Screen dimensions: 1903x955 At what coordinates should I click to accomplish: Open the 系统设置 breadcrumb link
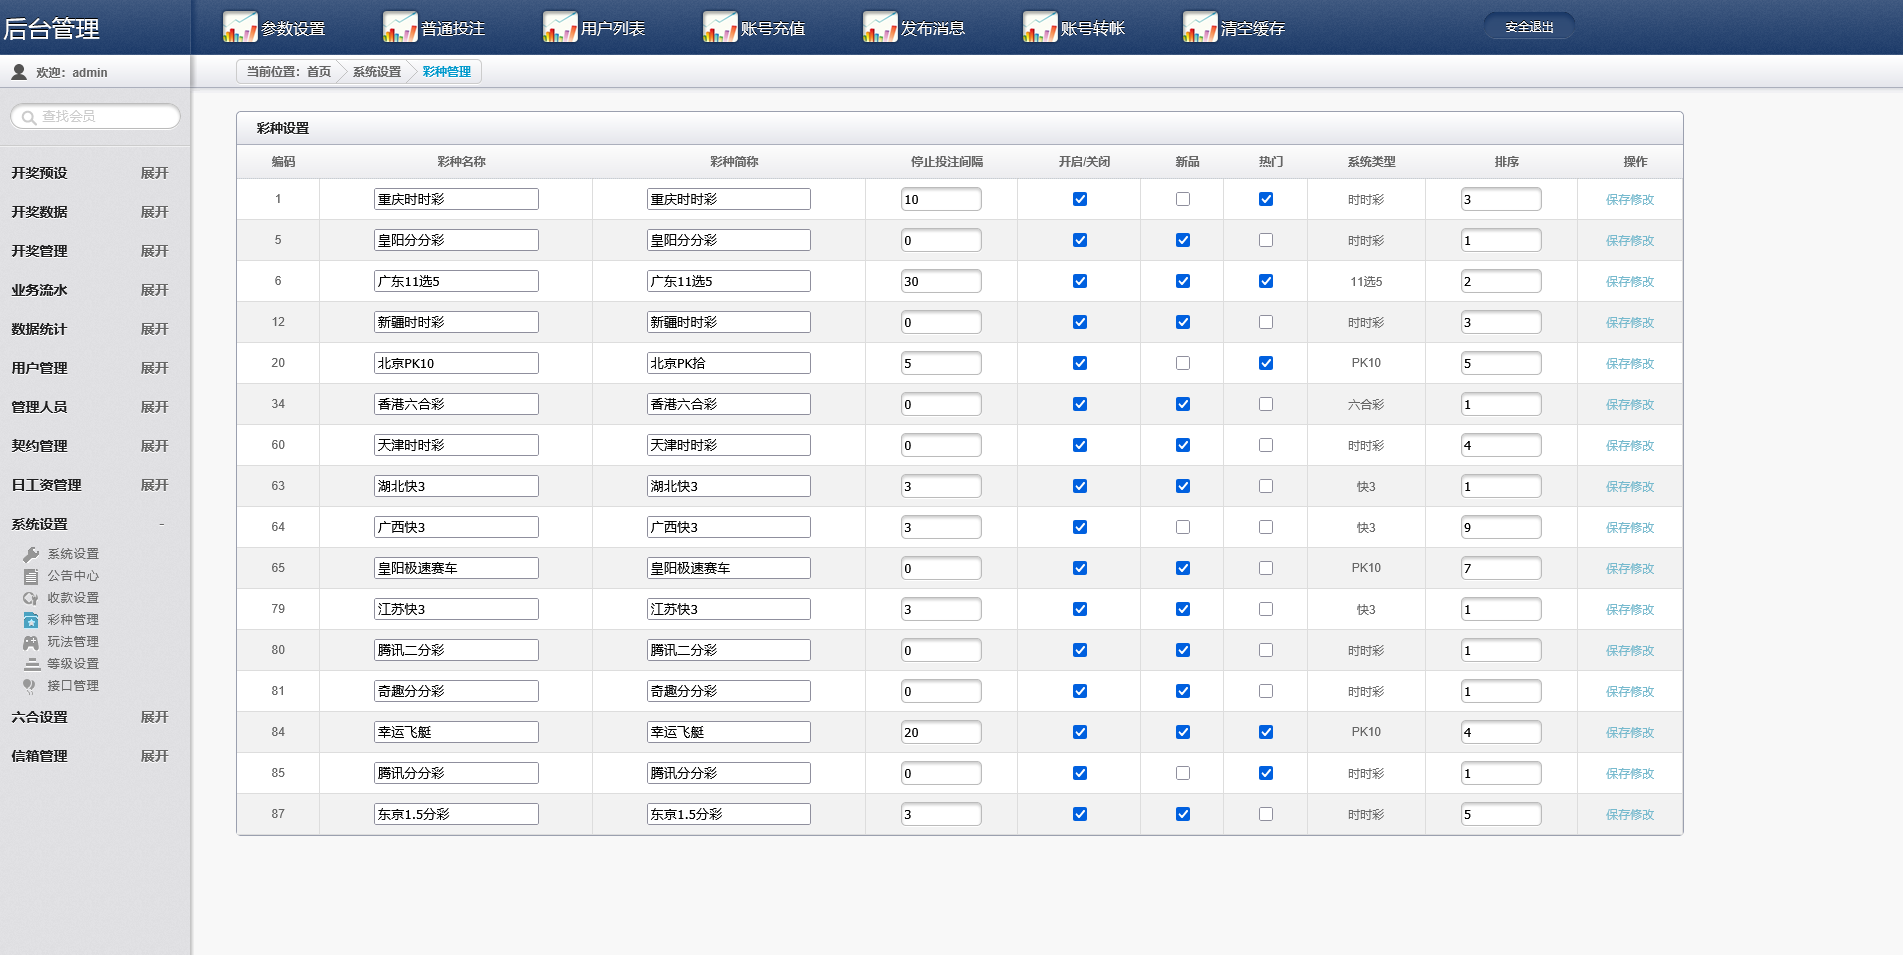(377, 72)
